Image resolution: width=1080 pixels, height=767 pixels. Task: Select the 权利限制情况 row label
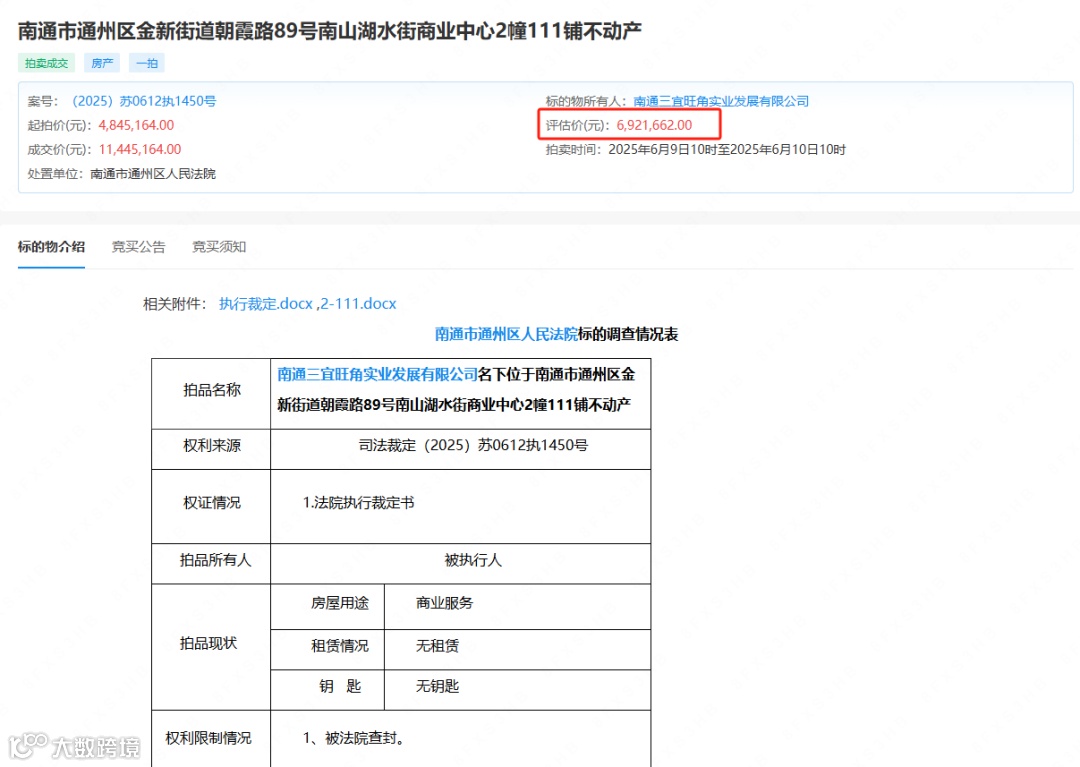click(x=208, y=738)
